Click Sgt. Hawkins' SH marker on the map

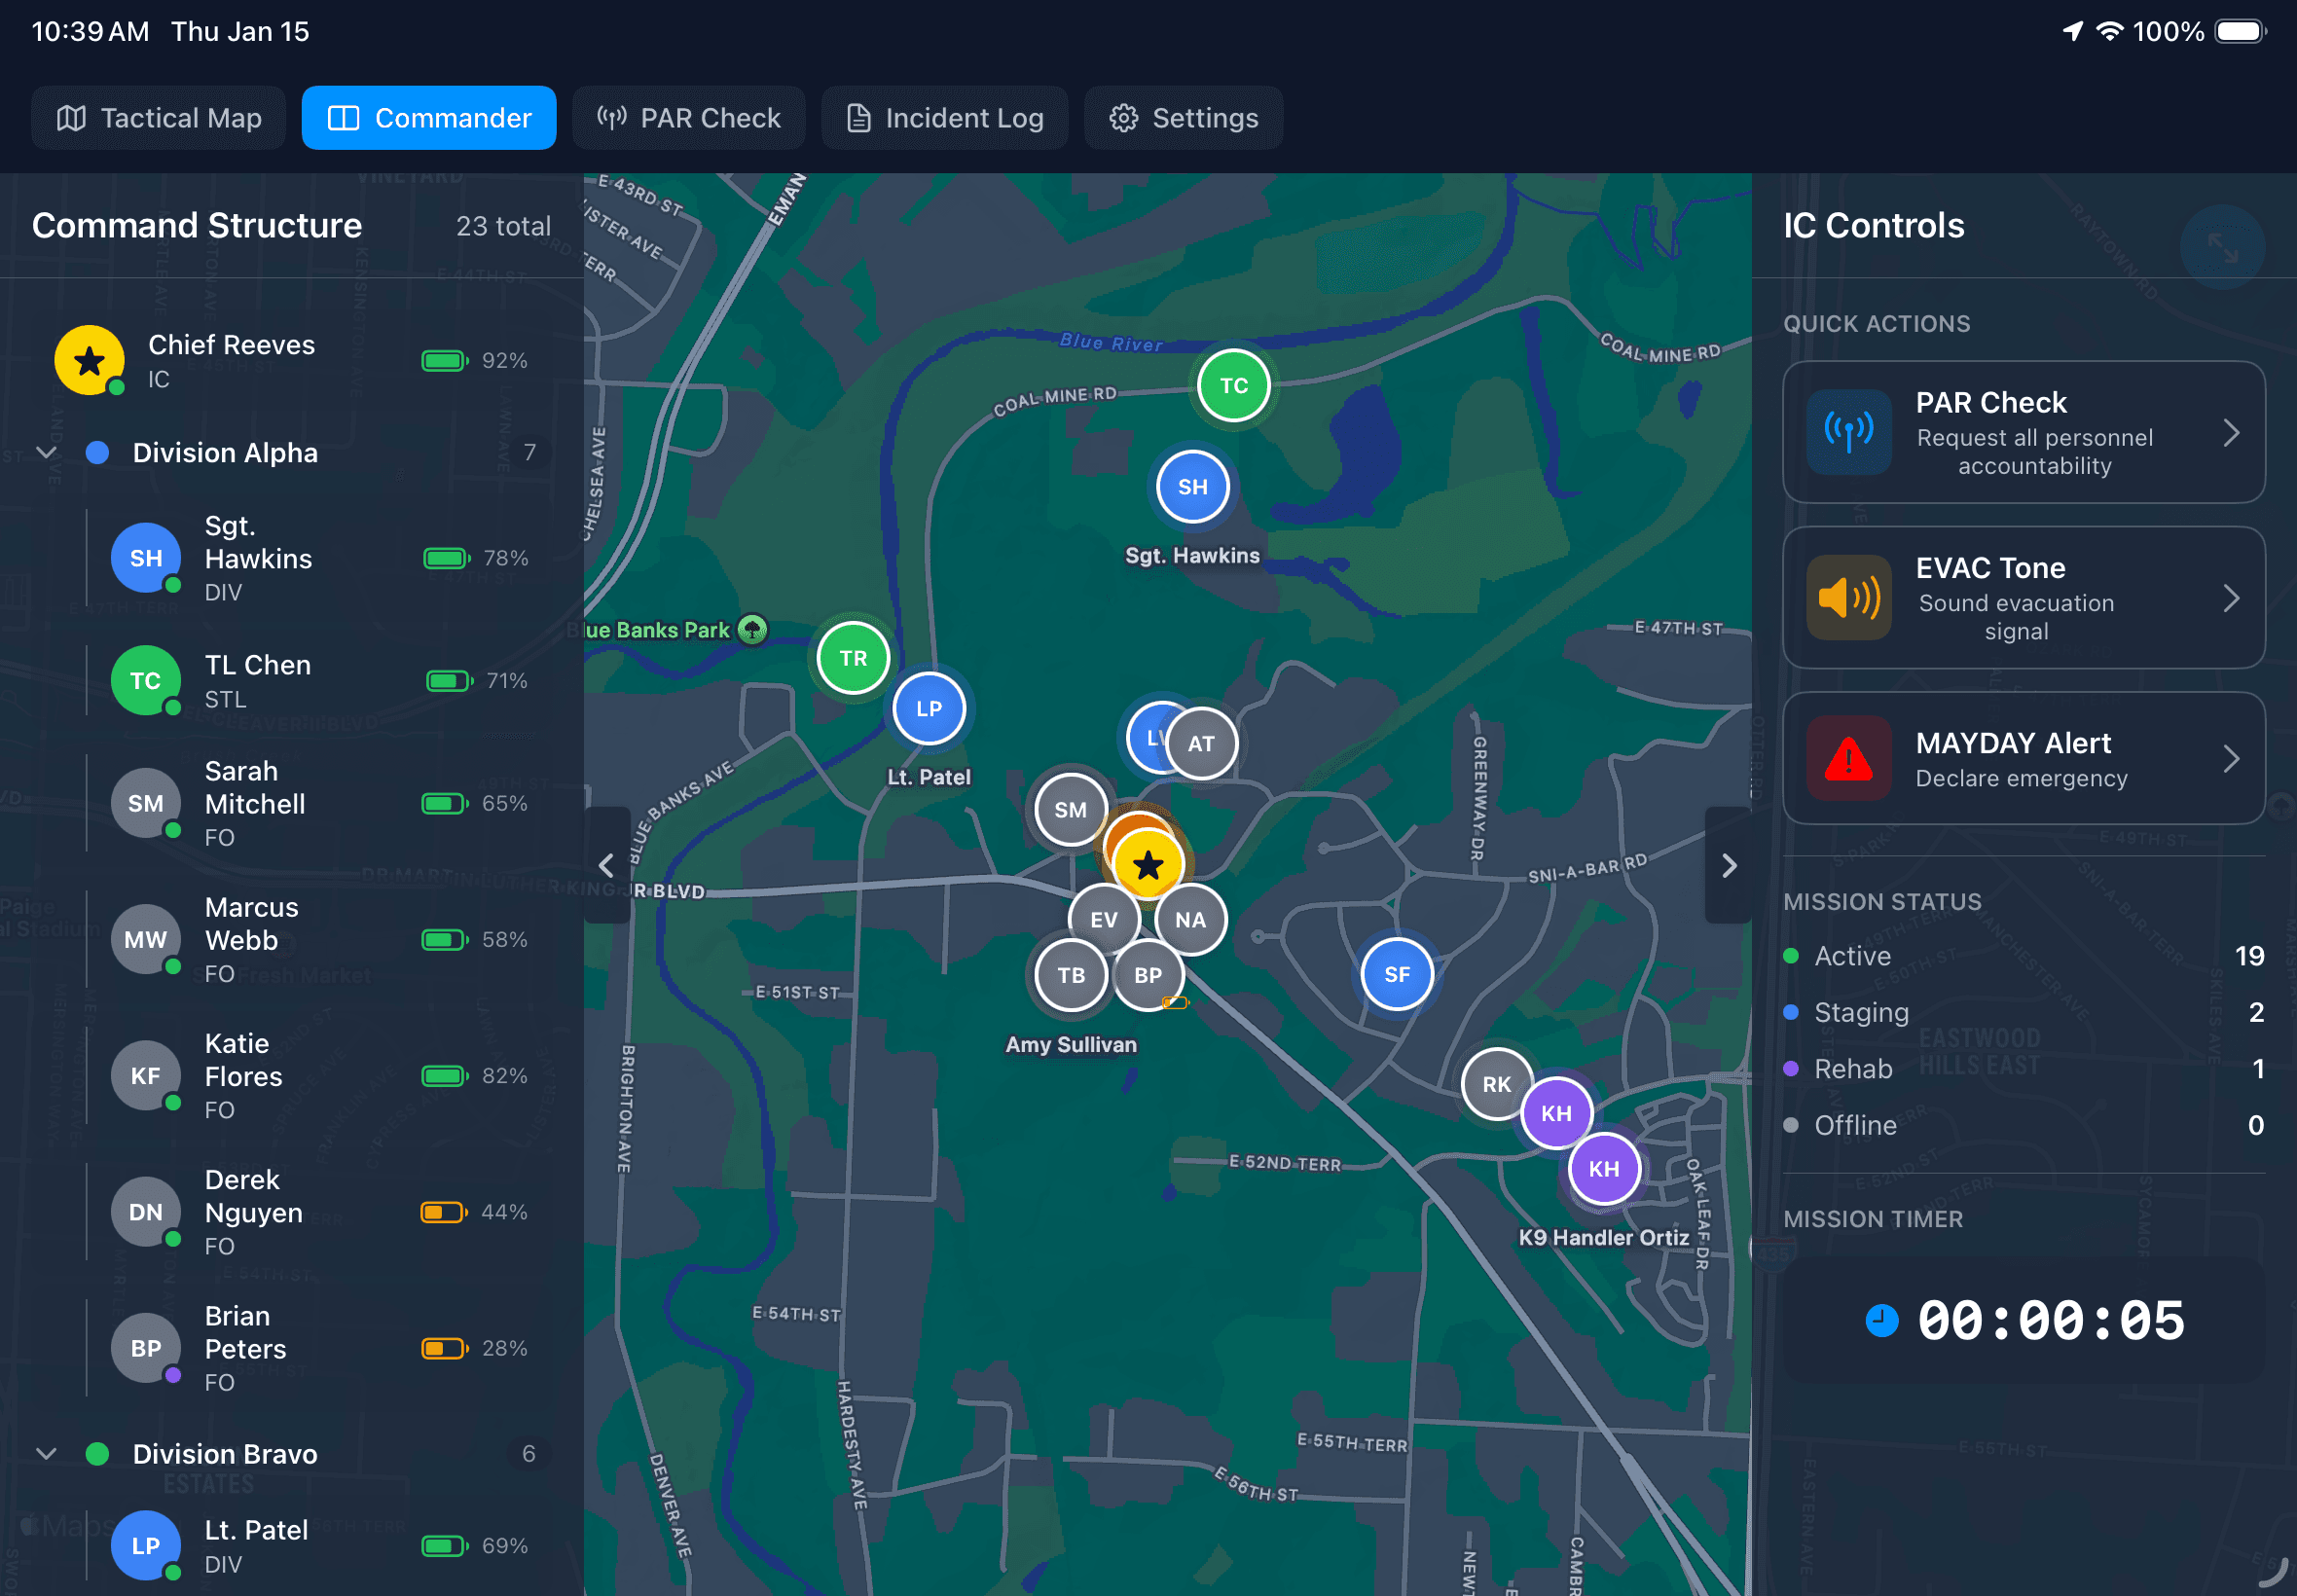coord(1192,487)
